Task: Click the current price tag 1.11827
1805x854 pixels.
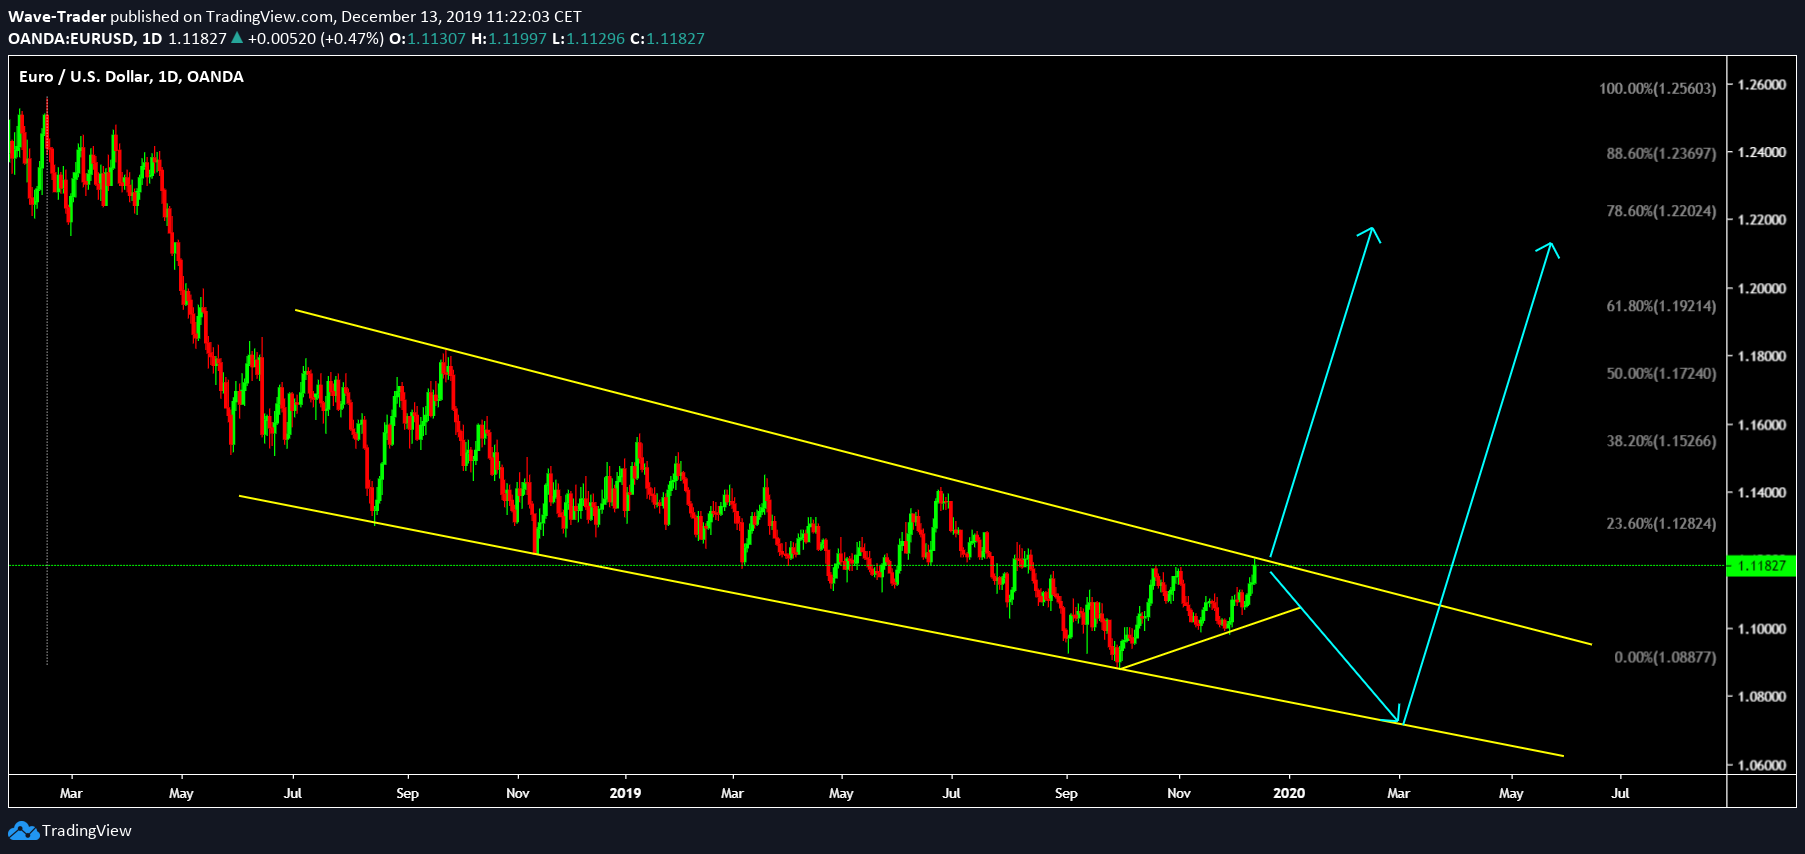Action: [x=1762, y=566]
